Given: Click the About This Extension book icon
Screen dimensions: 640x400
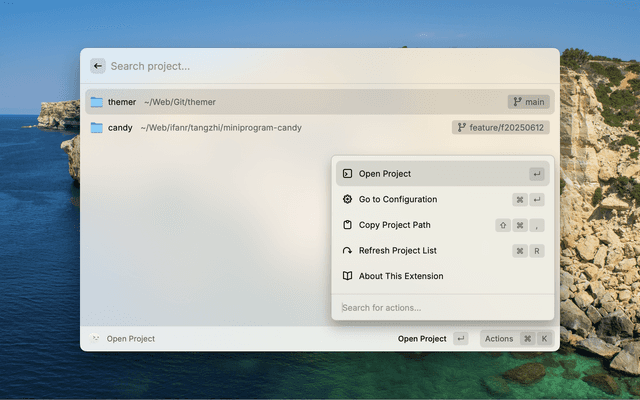Looking at the screenshot, I should 347,276.
